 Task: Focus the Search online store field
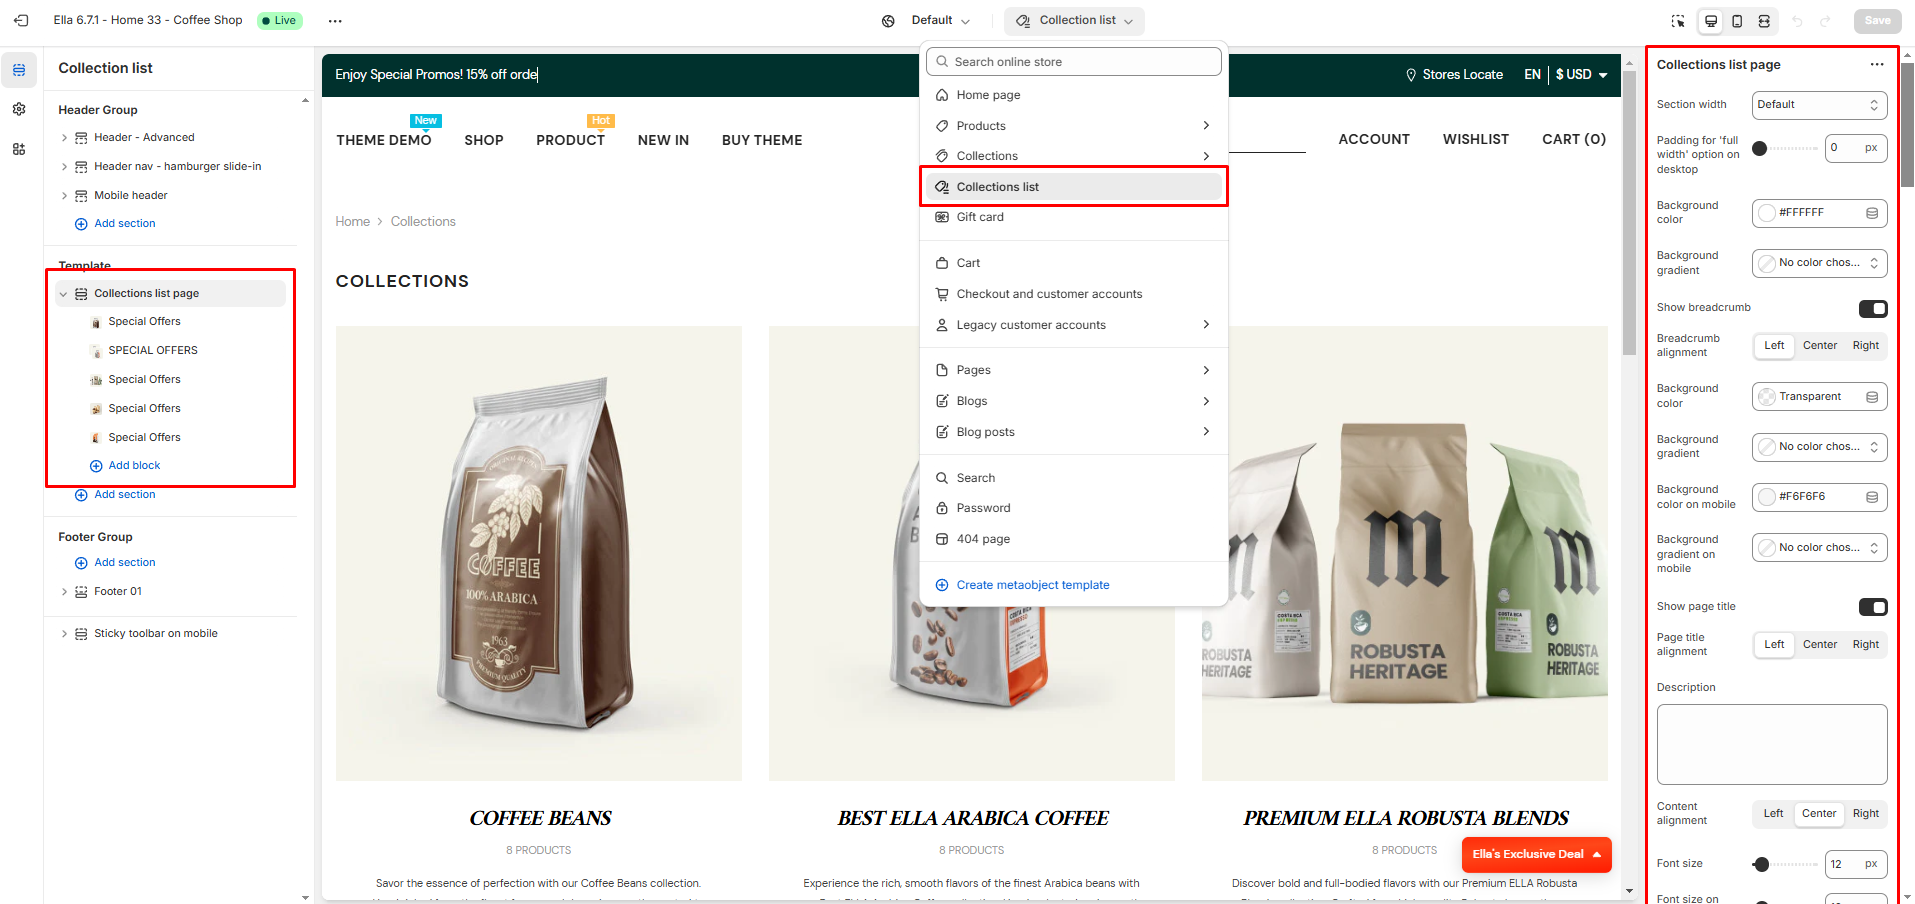(1080, 62)
